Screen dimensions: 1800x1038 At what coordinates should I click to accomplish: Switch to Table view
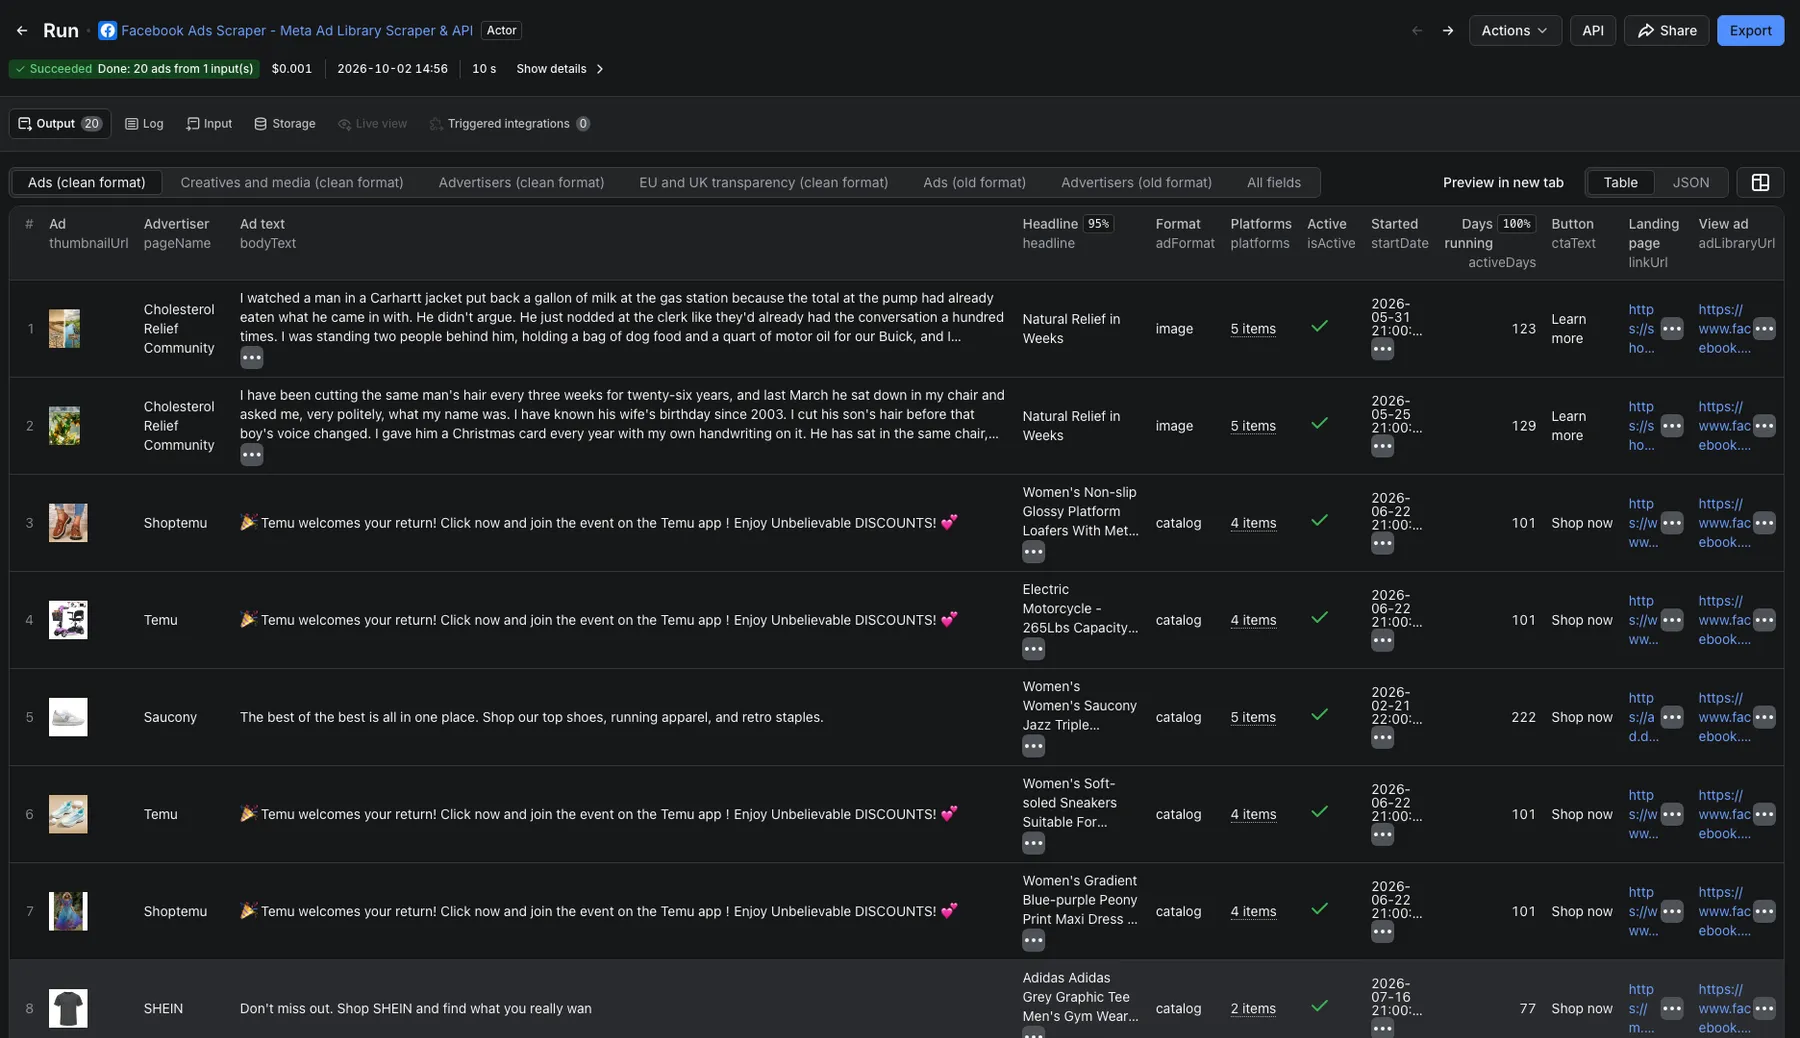[x=1620, y=182]
